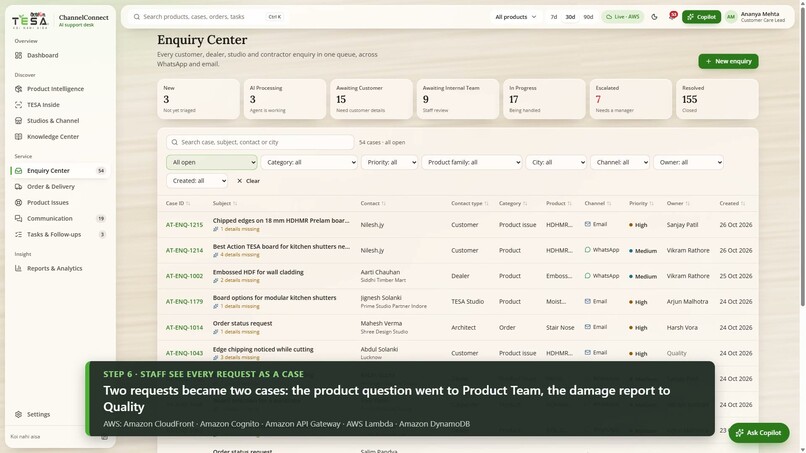Open the Communication menu item
This screenshot has height=453, width=806.
[x=60, y=218]
